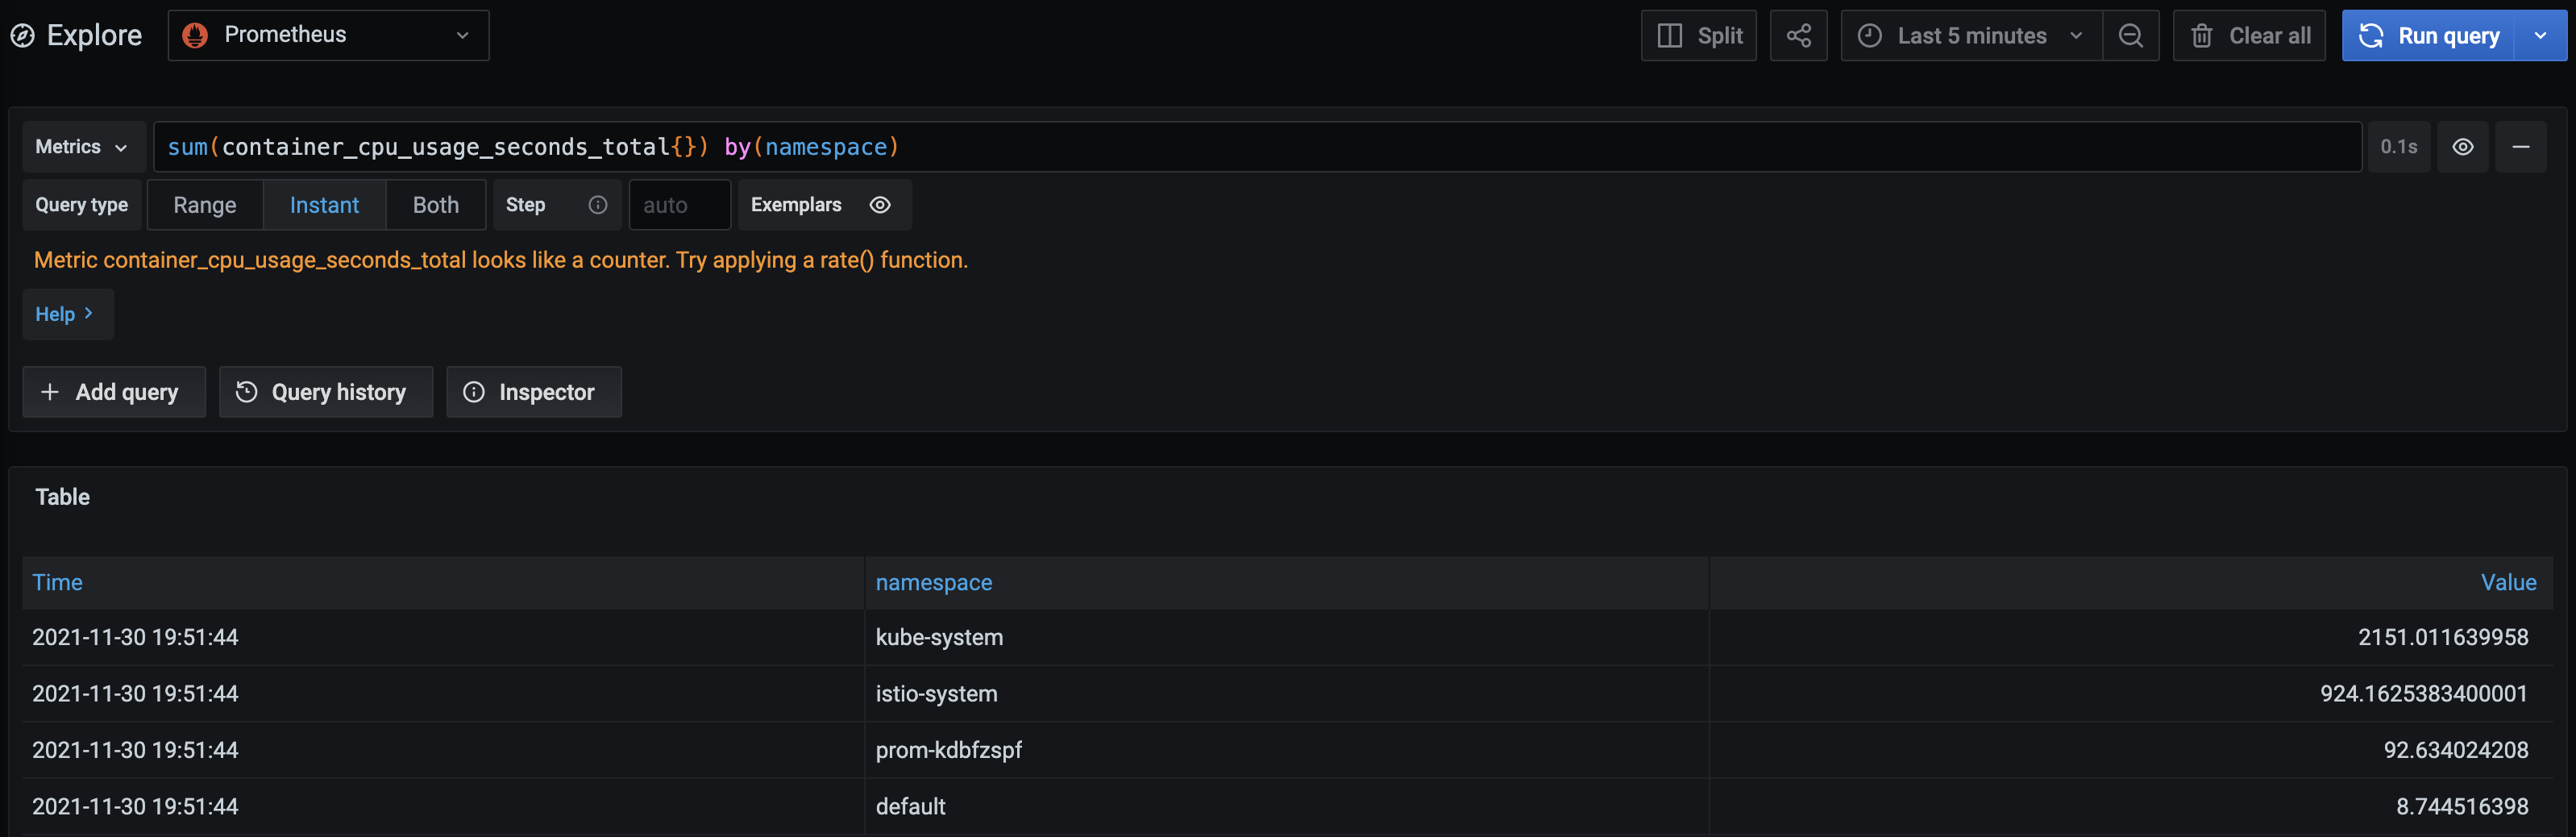Click the share shortened link icon
The width and height of the screenshot is (2576, 837).
(x=1798, y=36)
